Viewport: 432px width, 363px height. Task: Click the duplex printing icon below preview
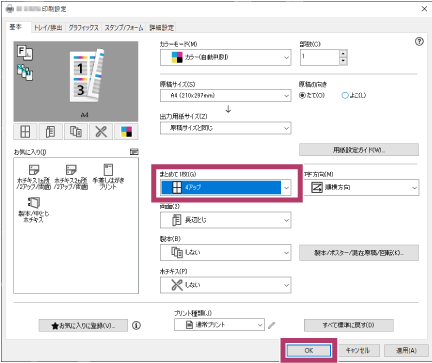(50, 132)
